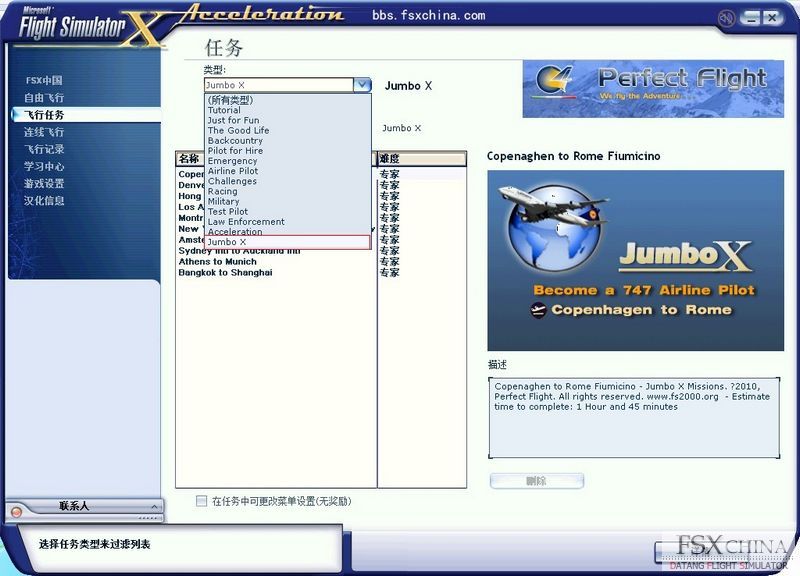
Task: Choose Emergency mission type
Action: (288, 161)
